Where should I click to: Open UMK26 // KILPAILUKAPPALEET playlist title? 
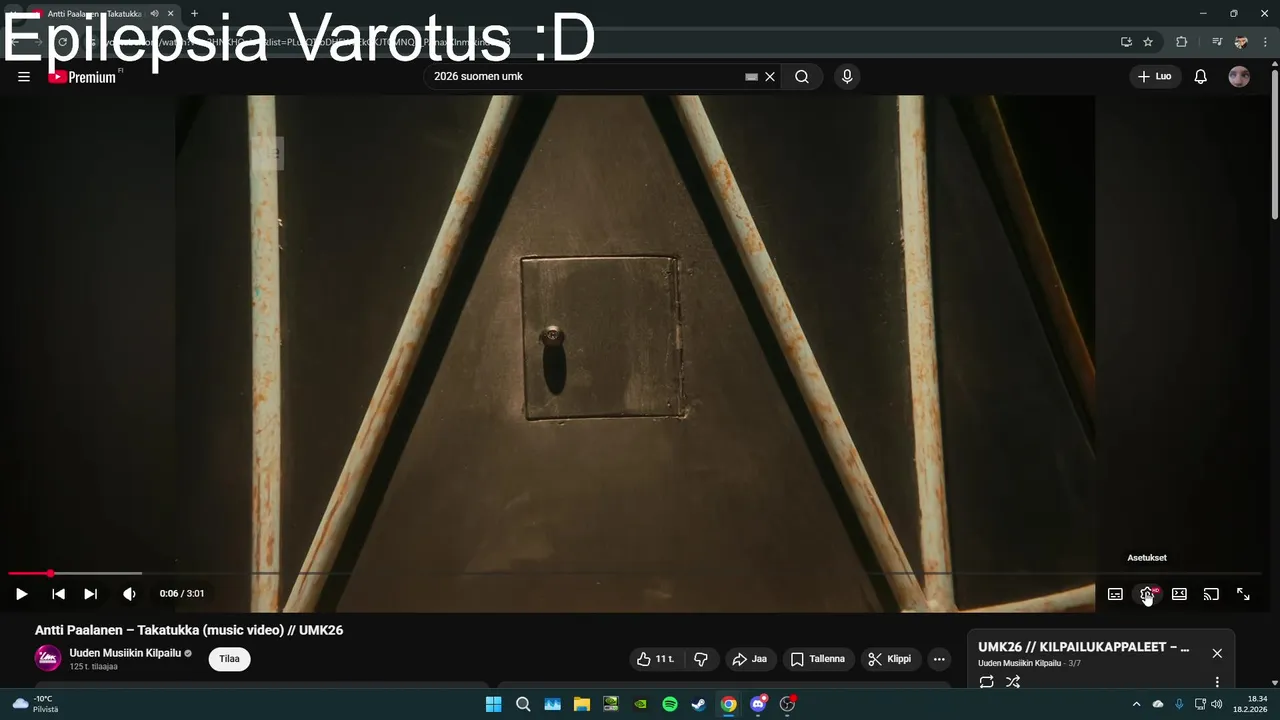pyautogui.click(x=1084, y=647)
